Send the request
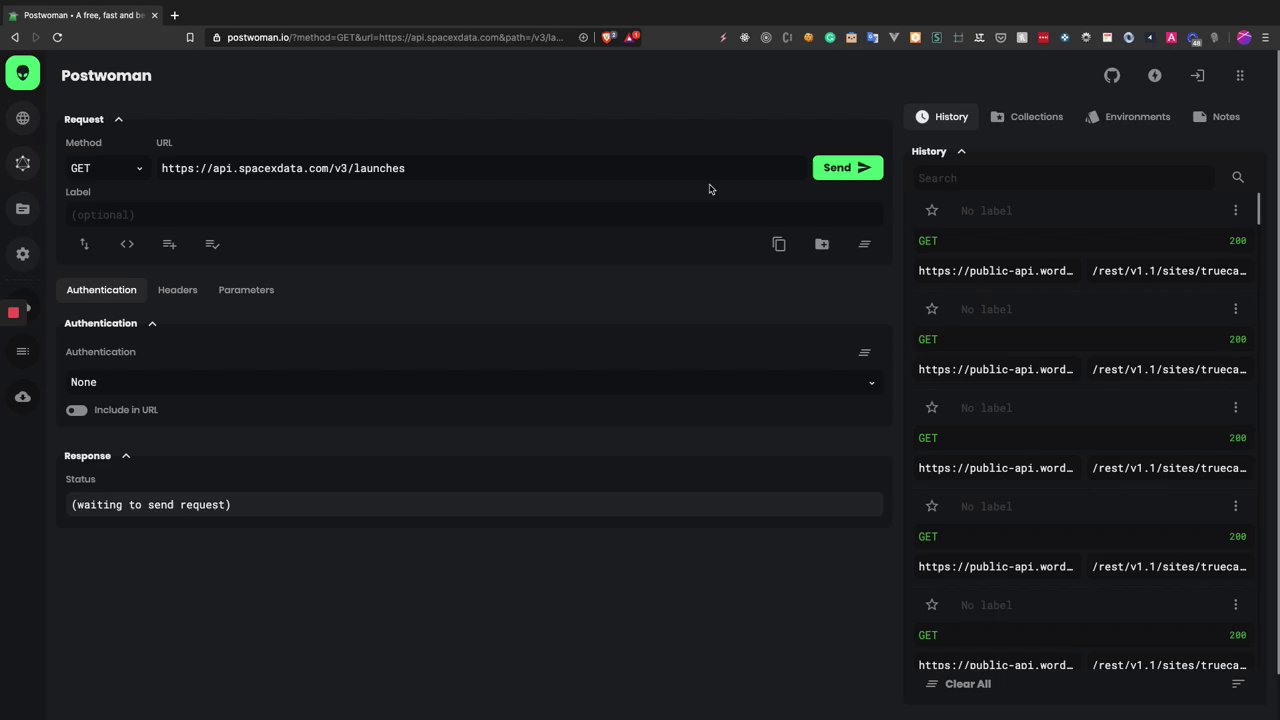 pyautogui.click(x=848, y=168)
